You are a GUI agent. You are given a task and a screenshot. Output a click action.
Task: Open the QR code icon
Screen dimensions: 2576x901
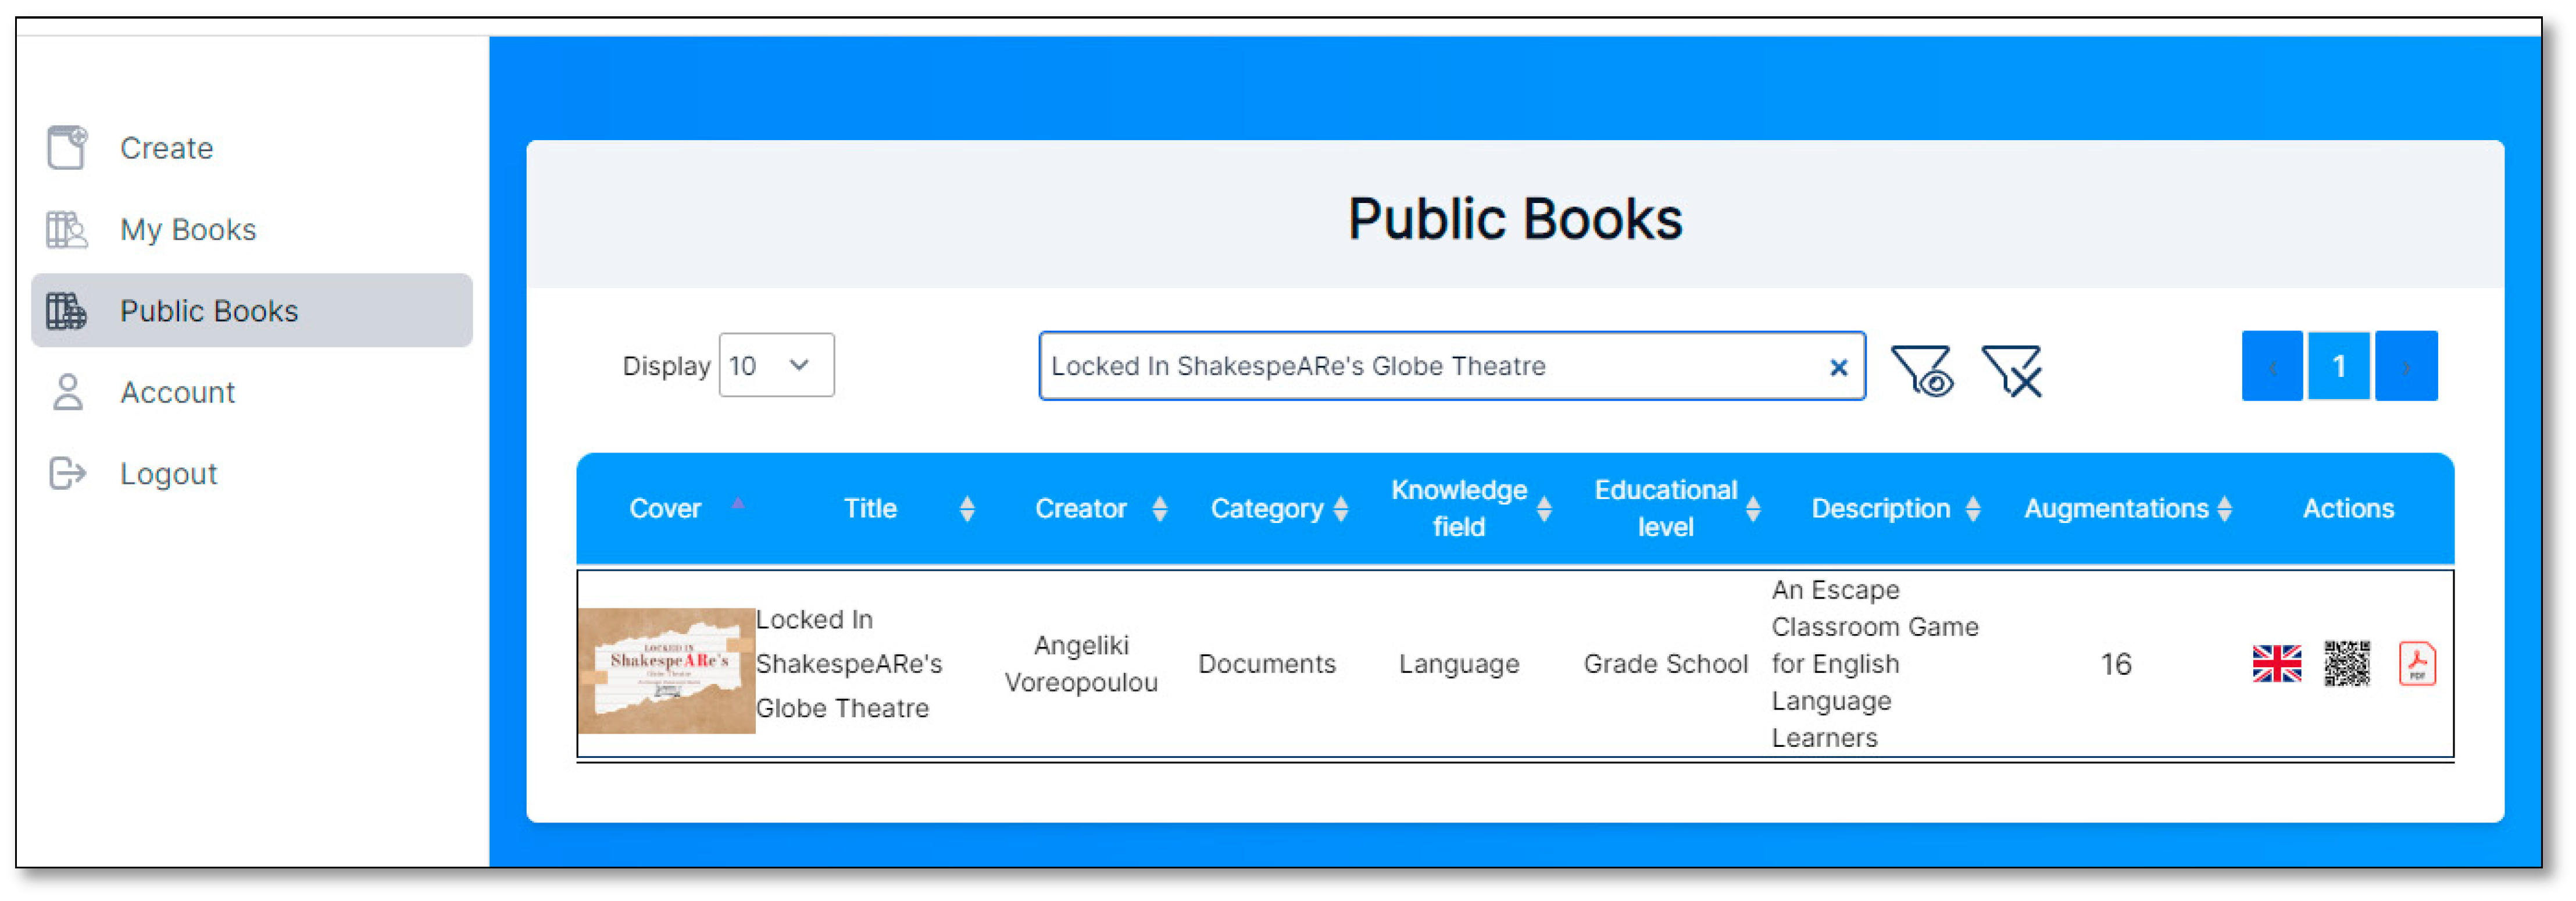[x=2346, y=664]
